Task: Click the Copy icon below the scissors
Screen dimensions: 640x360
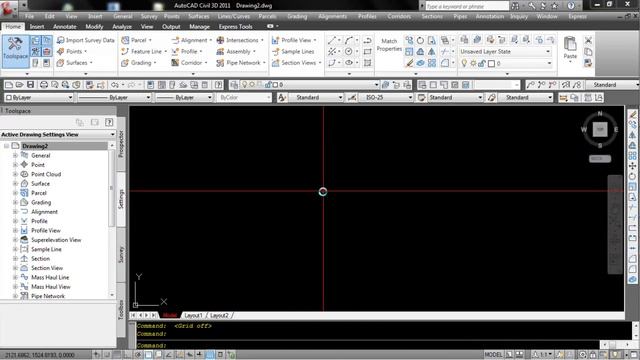Action: coord(588,51)
